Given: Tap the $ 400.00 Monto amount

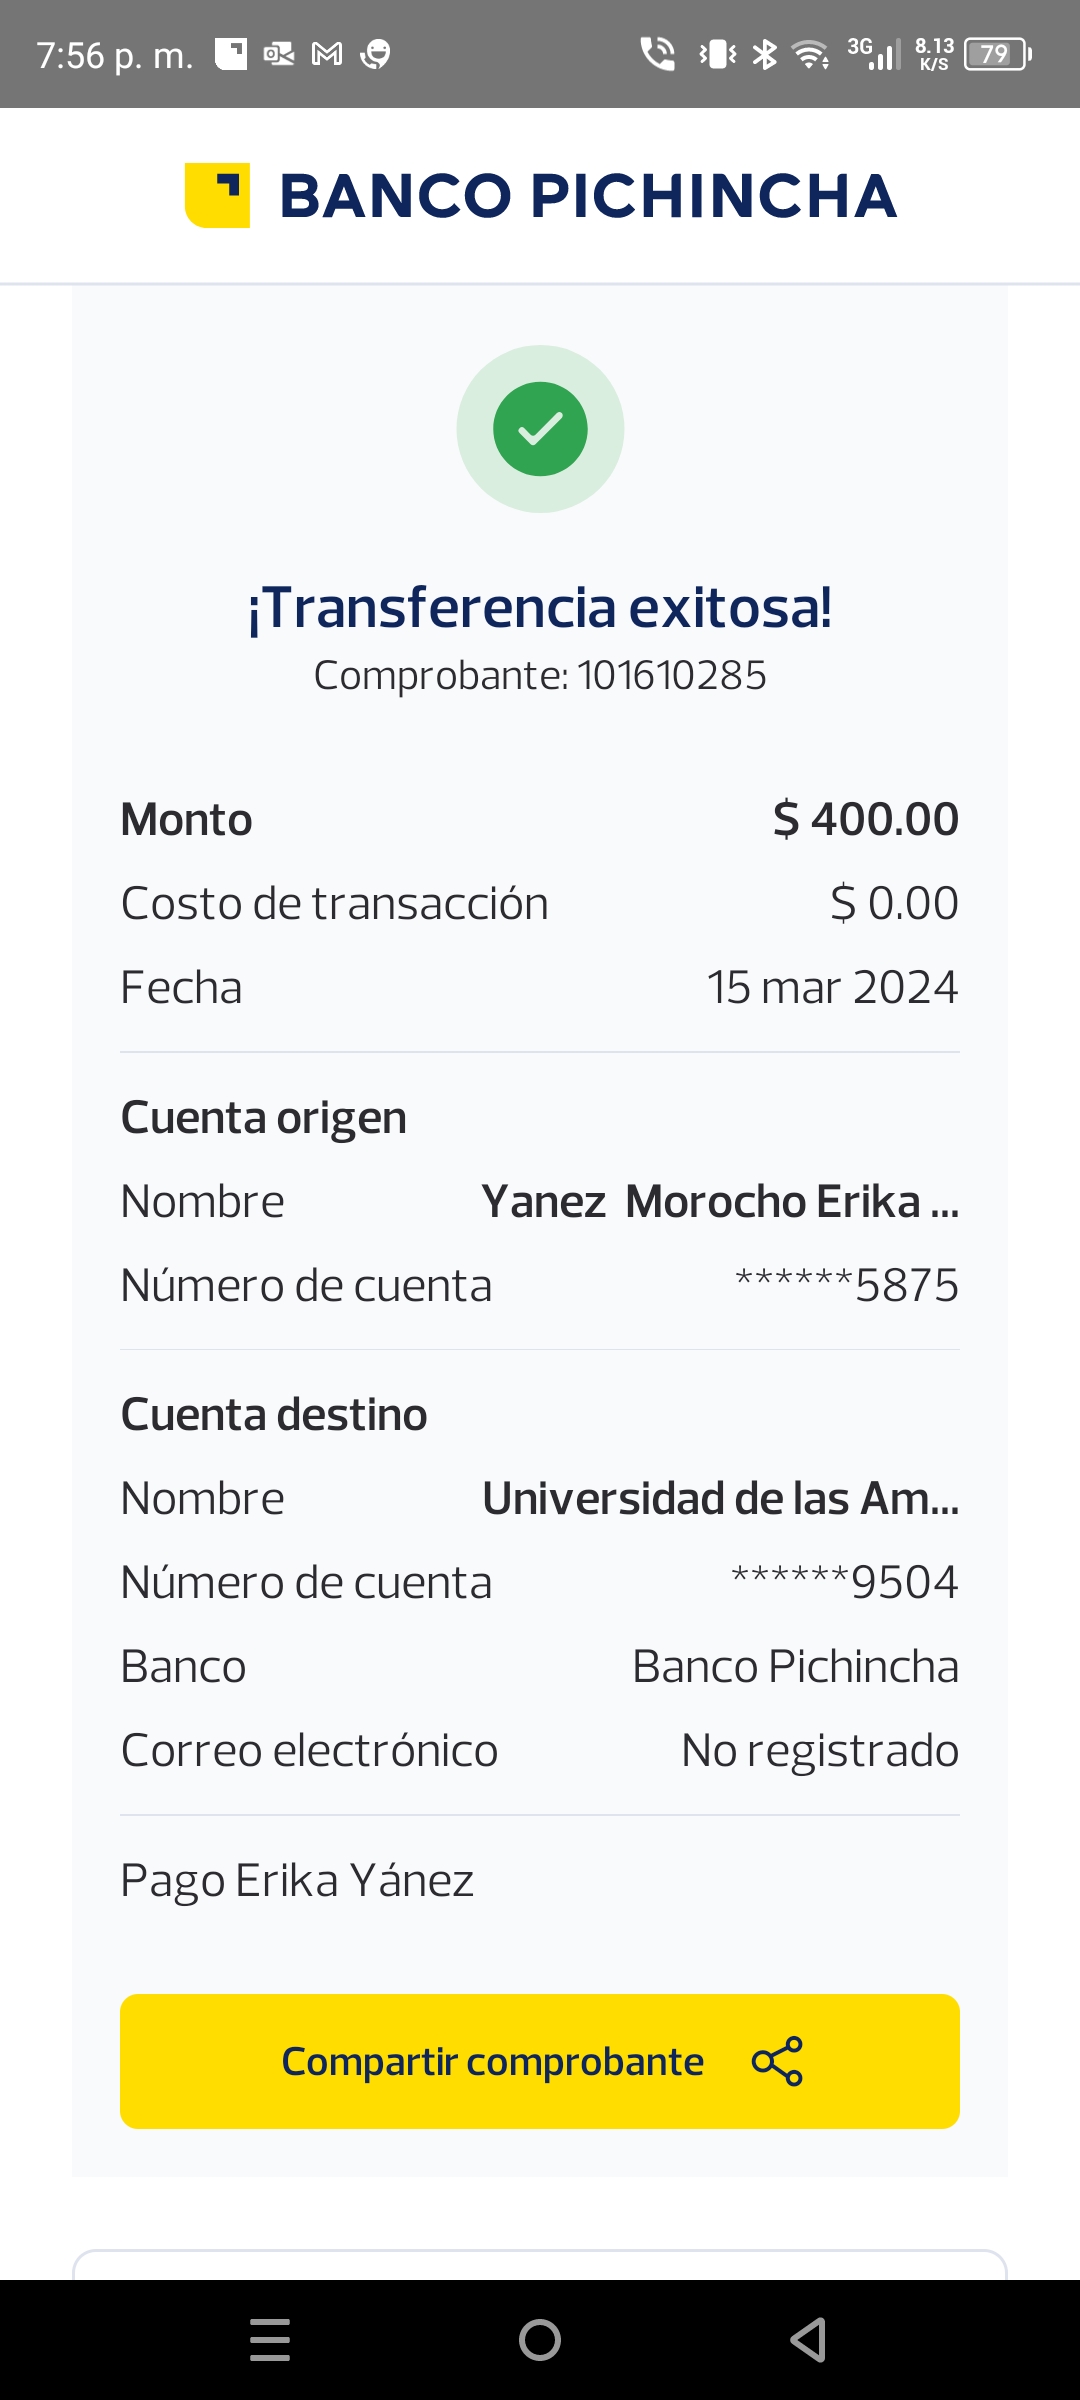Looking at the screenshot, I should tap(865, 820).
